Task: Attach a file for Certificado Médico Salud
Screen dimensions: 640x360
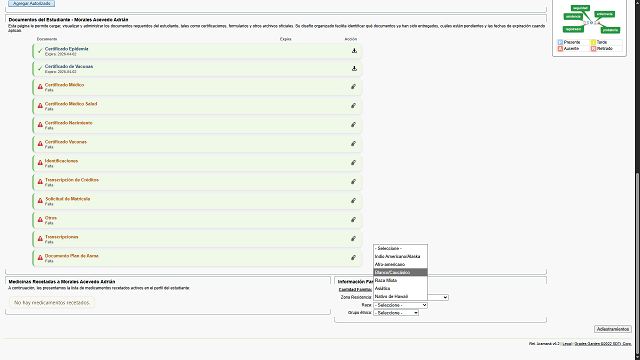Action: pyautogui.click(x=353, y=106)
